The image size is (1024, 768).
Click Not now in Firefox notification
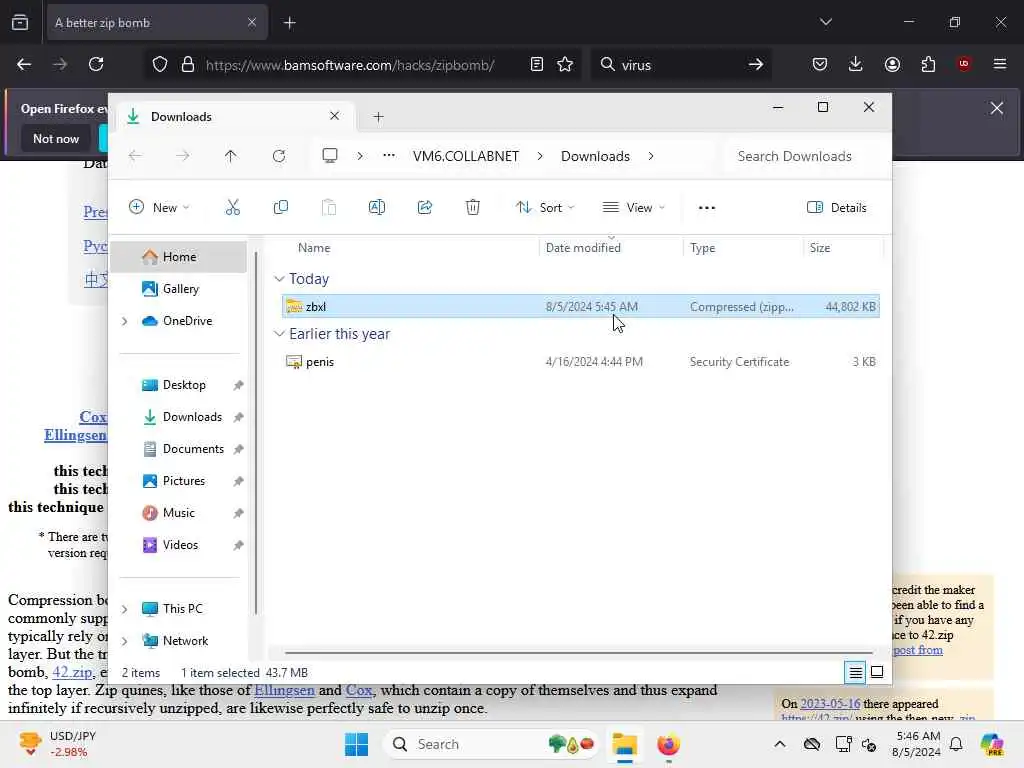tap(56, 138)
